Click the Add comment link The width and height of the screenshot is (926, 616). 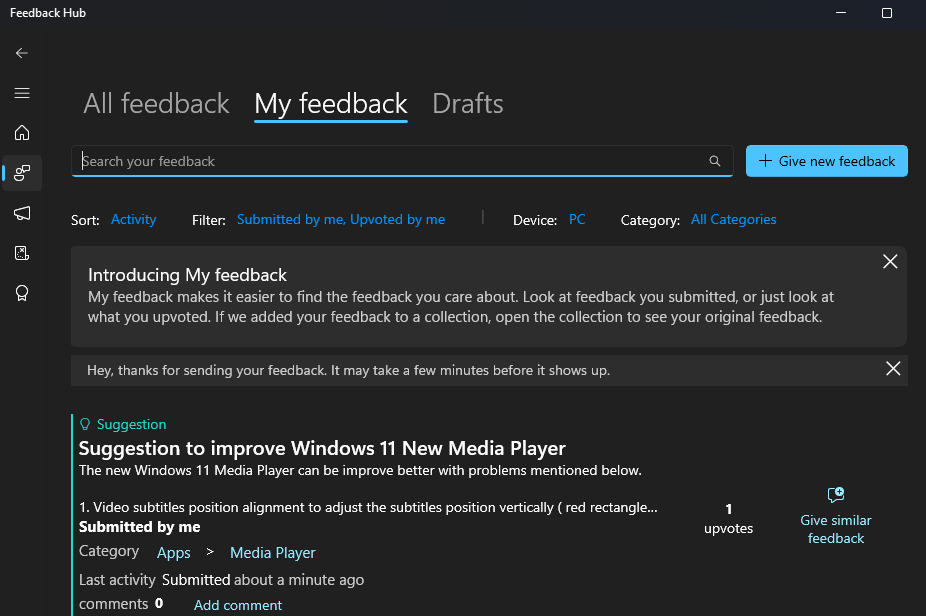point(238,605)
